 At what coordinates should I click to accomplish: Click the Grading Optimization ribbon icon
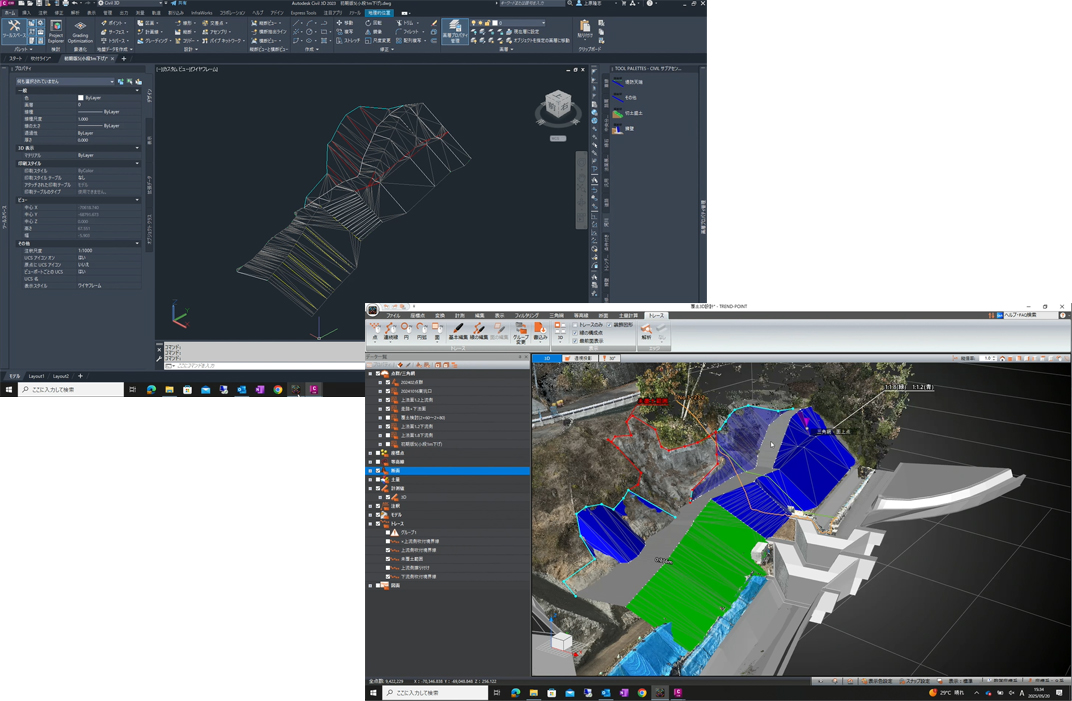pos(80,30)
